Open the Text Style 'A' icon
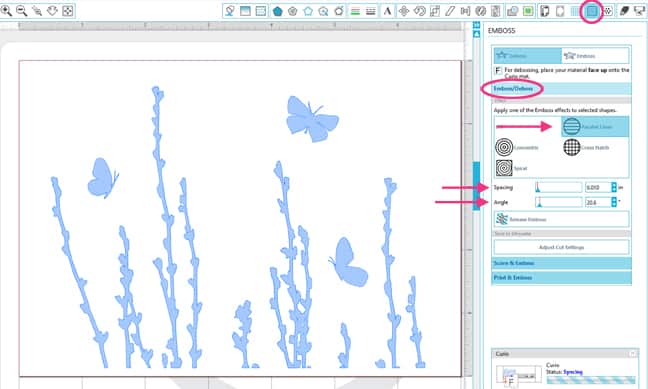Image resolution: width=648 pixels, height=389 pixels. (387, 11)
